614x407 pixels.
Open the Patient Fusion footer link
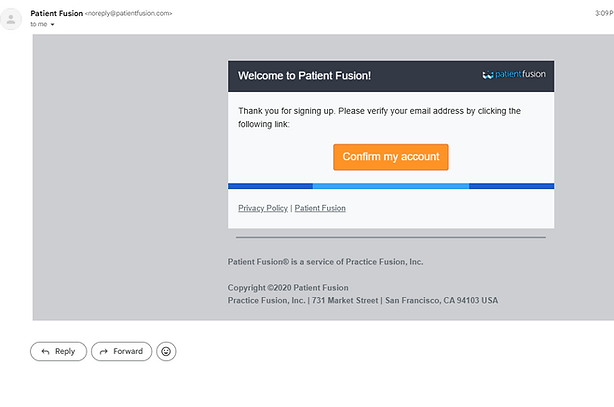[320, 208]
